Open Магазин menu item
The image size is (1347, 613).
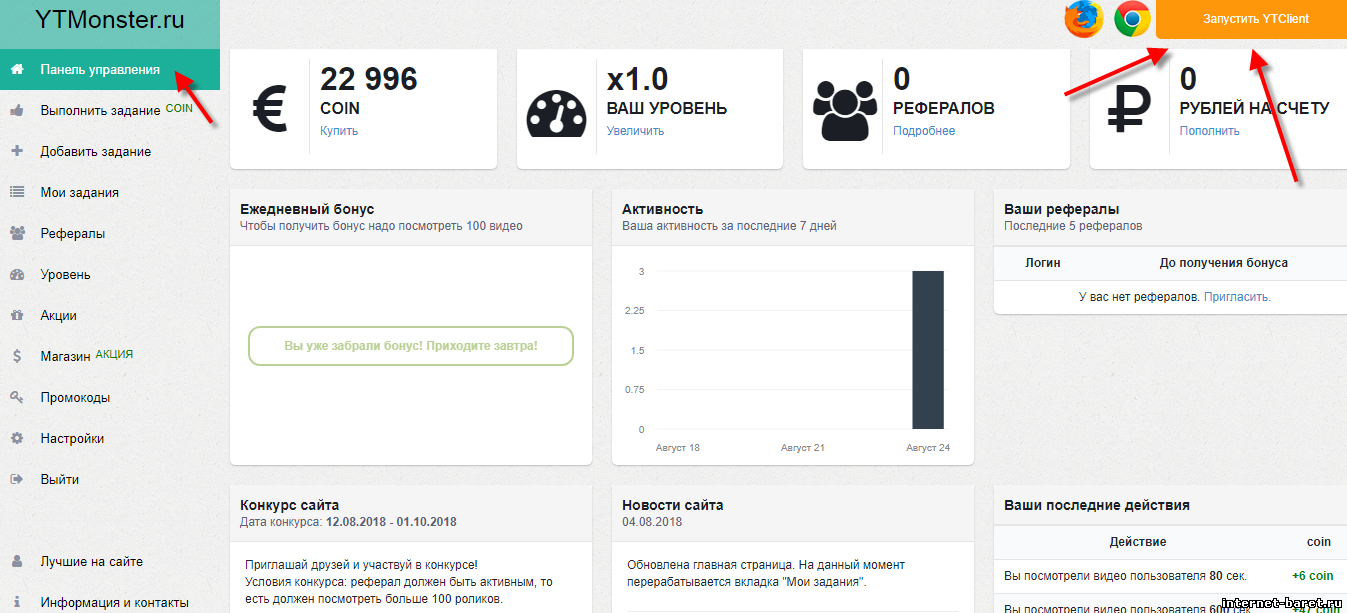tap(65, 356)
